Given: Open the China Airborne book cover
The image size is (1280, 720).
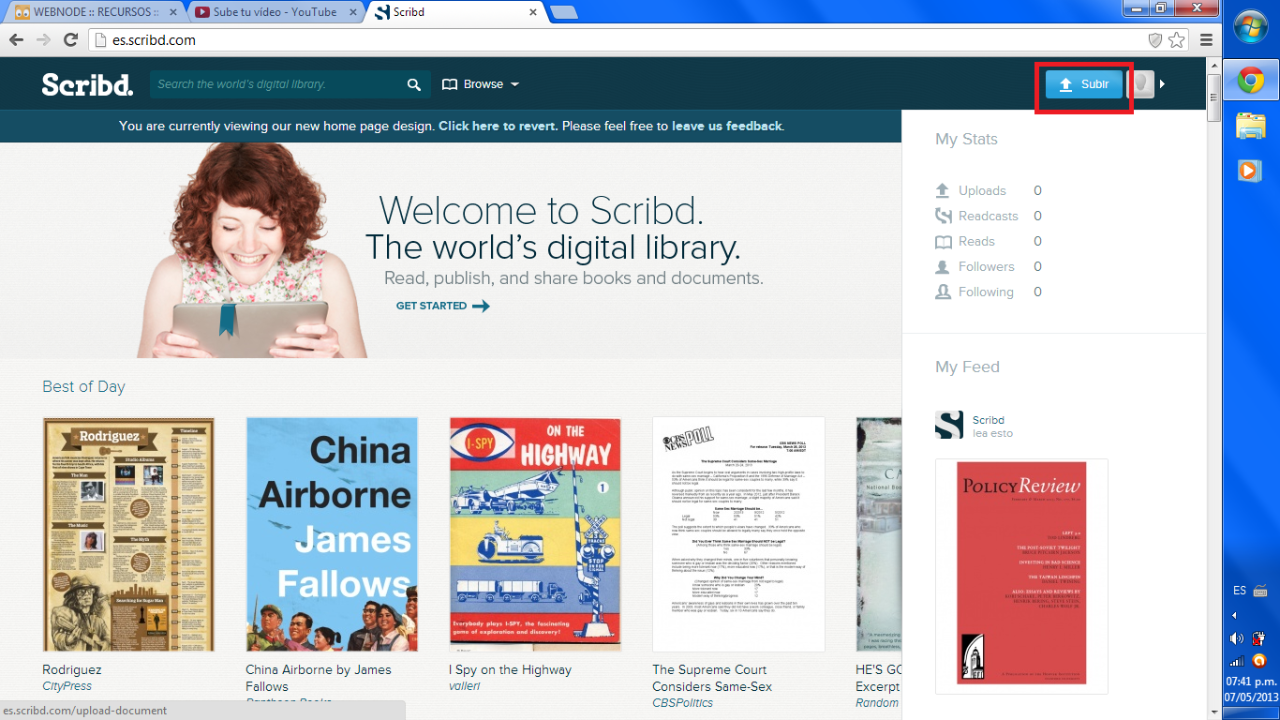Looking at the screenshot, I should (x=332, y=535).
